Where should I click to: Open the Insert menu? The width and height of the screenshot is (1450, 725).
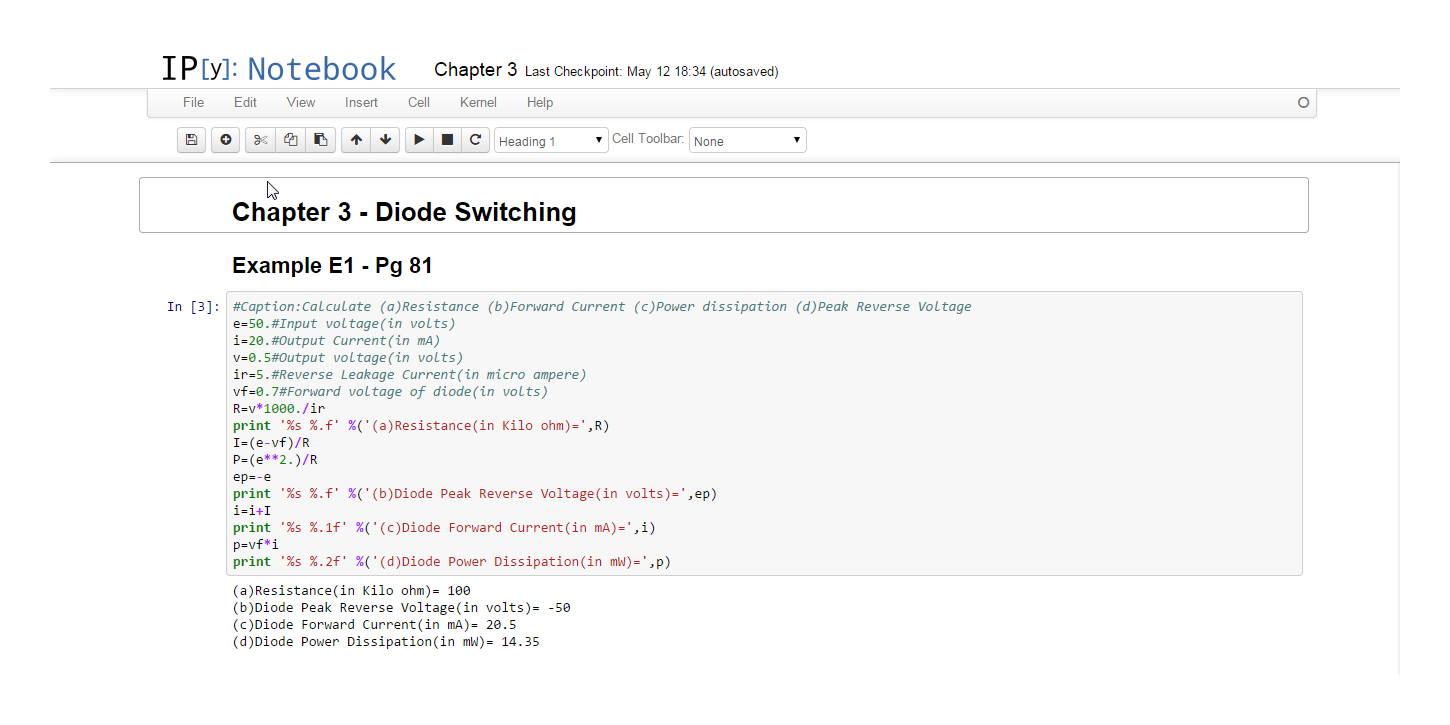click(361, 102)
